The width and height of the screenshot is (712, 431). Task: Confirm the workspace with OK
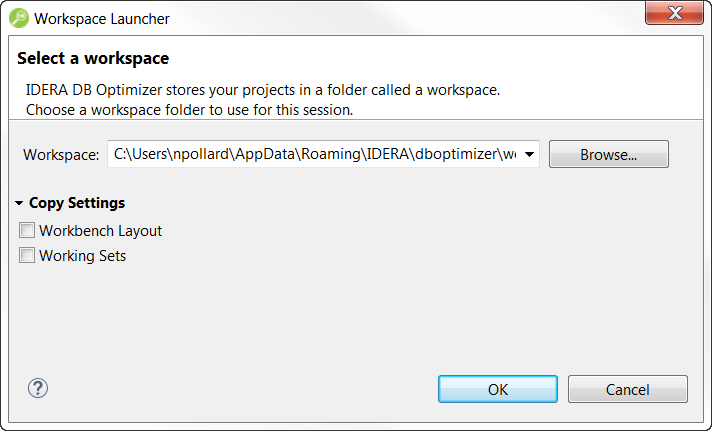point(497,389)
